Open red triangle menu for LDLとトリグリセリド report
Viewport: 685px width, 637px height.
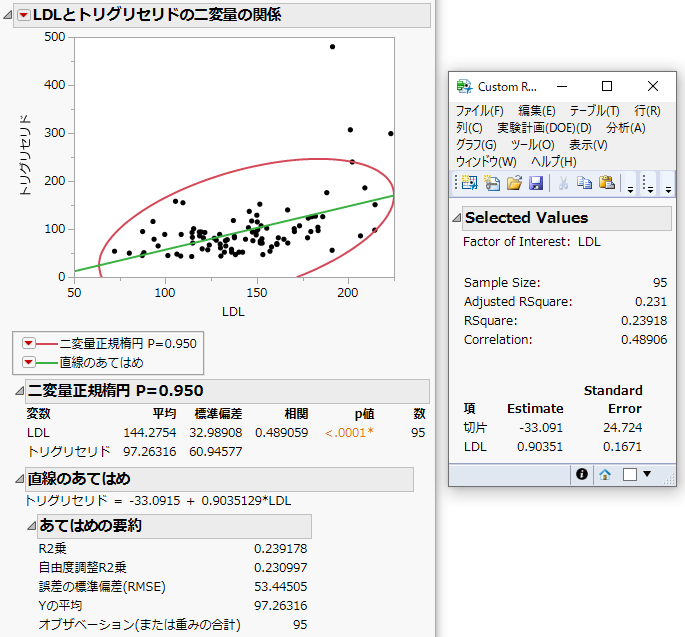(23, 15)
